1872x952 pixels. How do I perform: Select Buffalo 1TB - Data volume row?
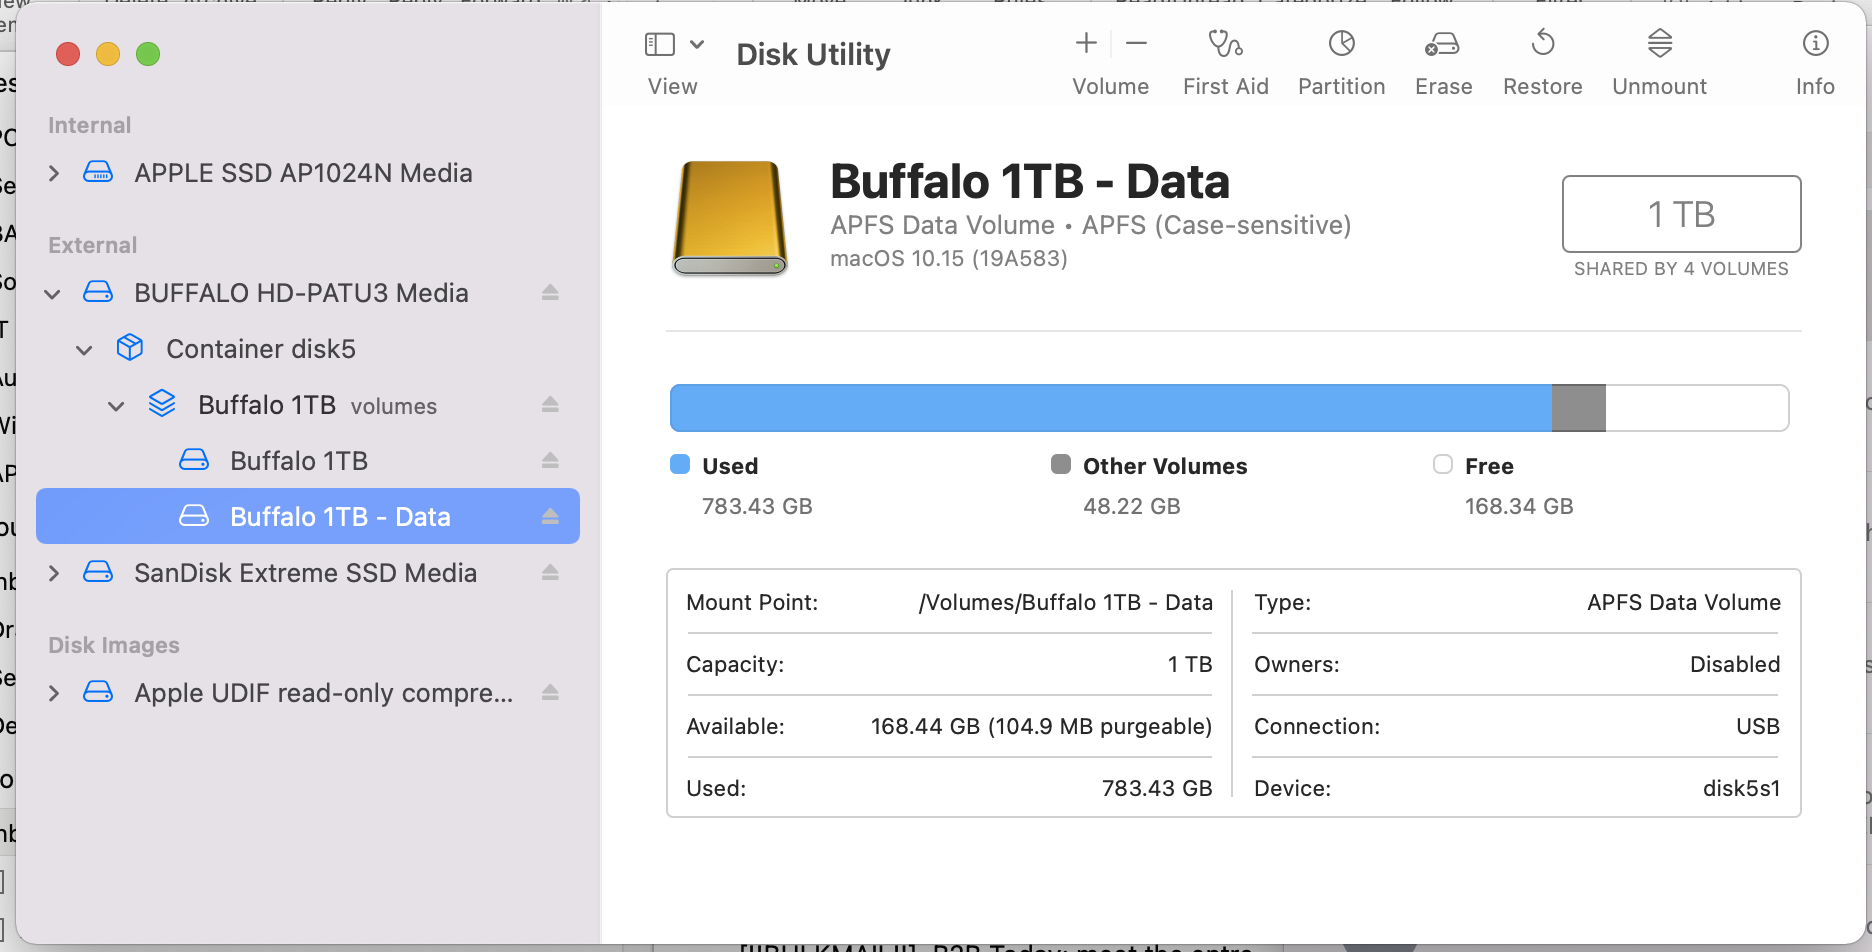308,516
